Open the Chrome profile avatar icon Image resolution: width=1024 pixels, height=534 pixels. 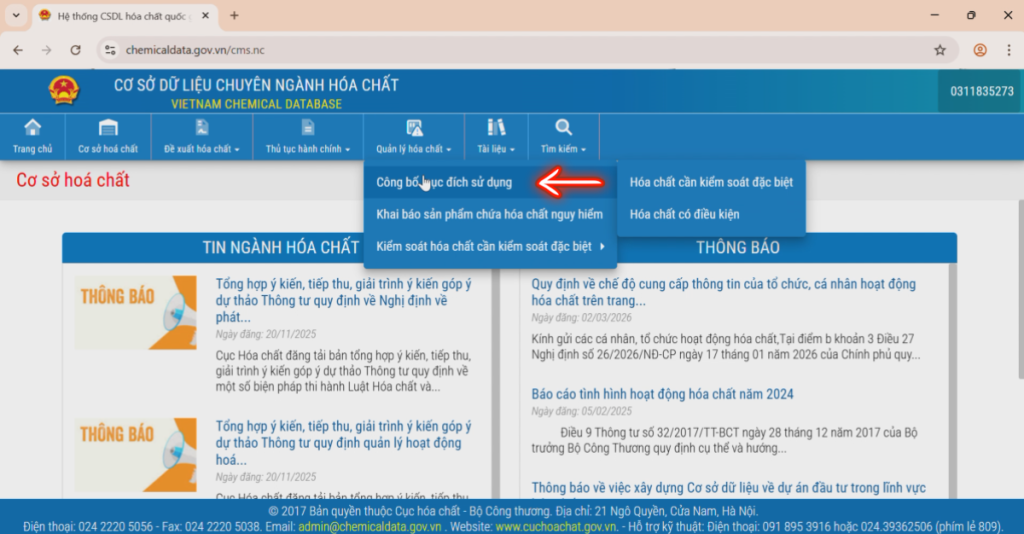(x=980, y=50)
